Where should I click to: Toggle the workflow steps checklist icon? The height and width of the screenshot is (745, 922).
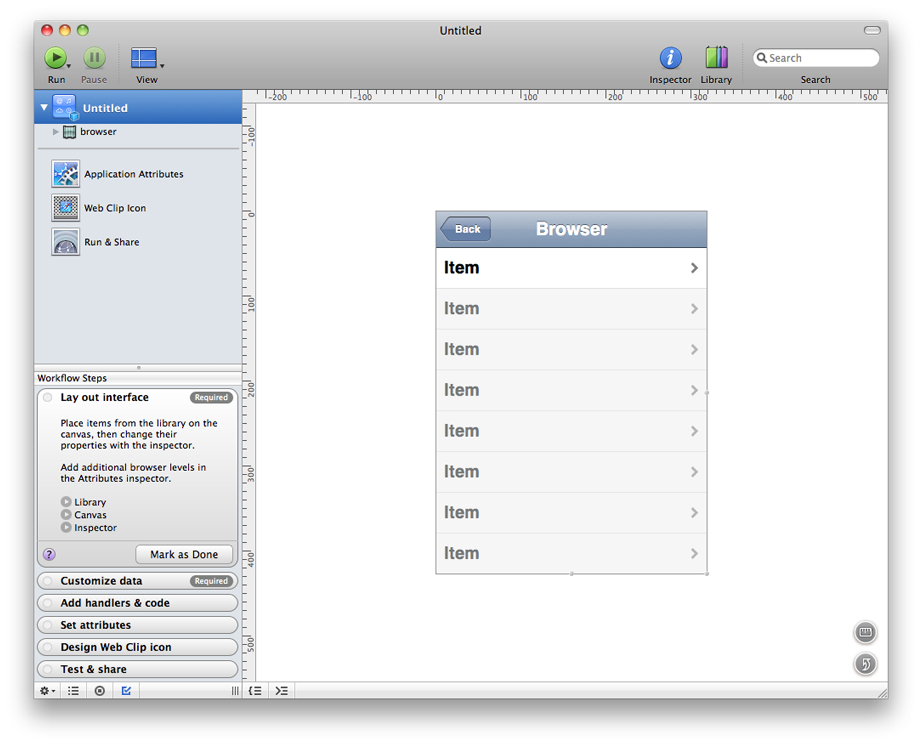126,691
